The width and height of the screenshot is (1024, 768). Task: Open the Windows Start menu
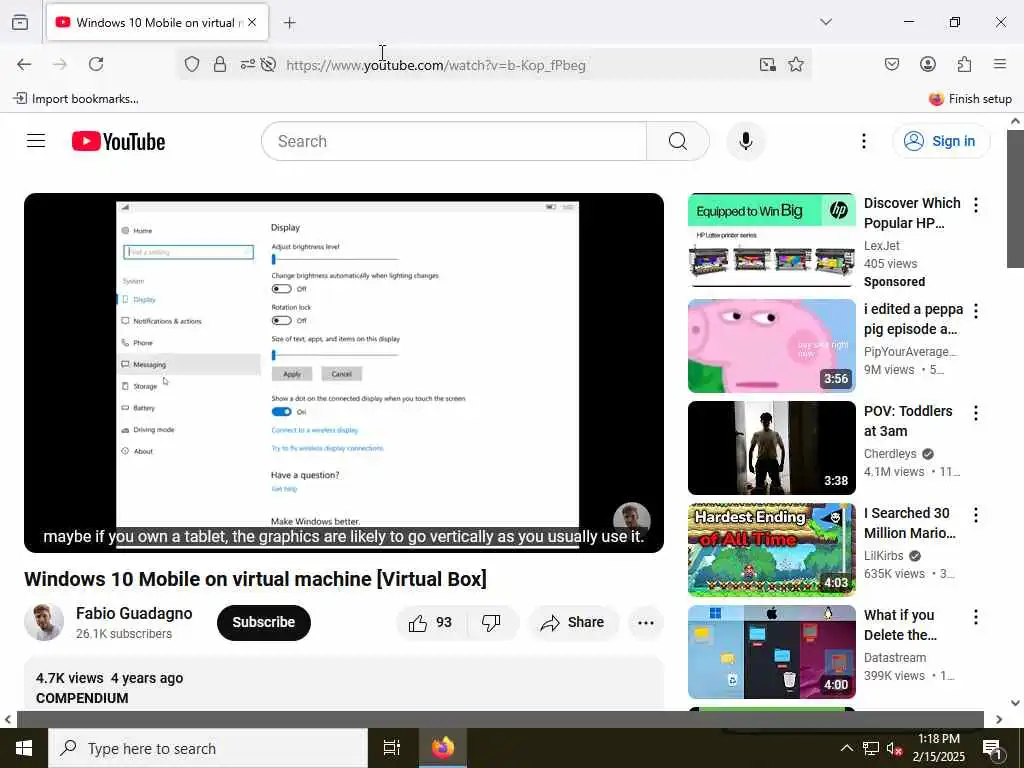24,748
